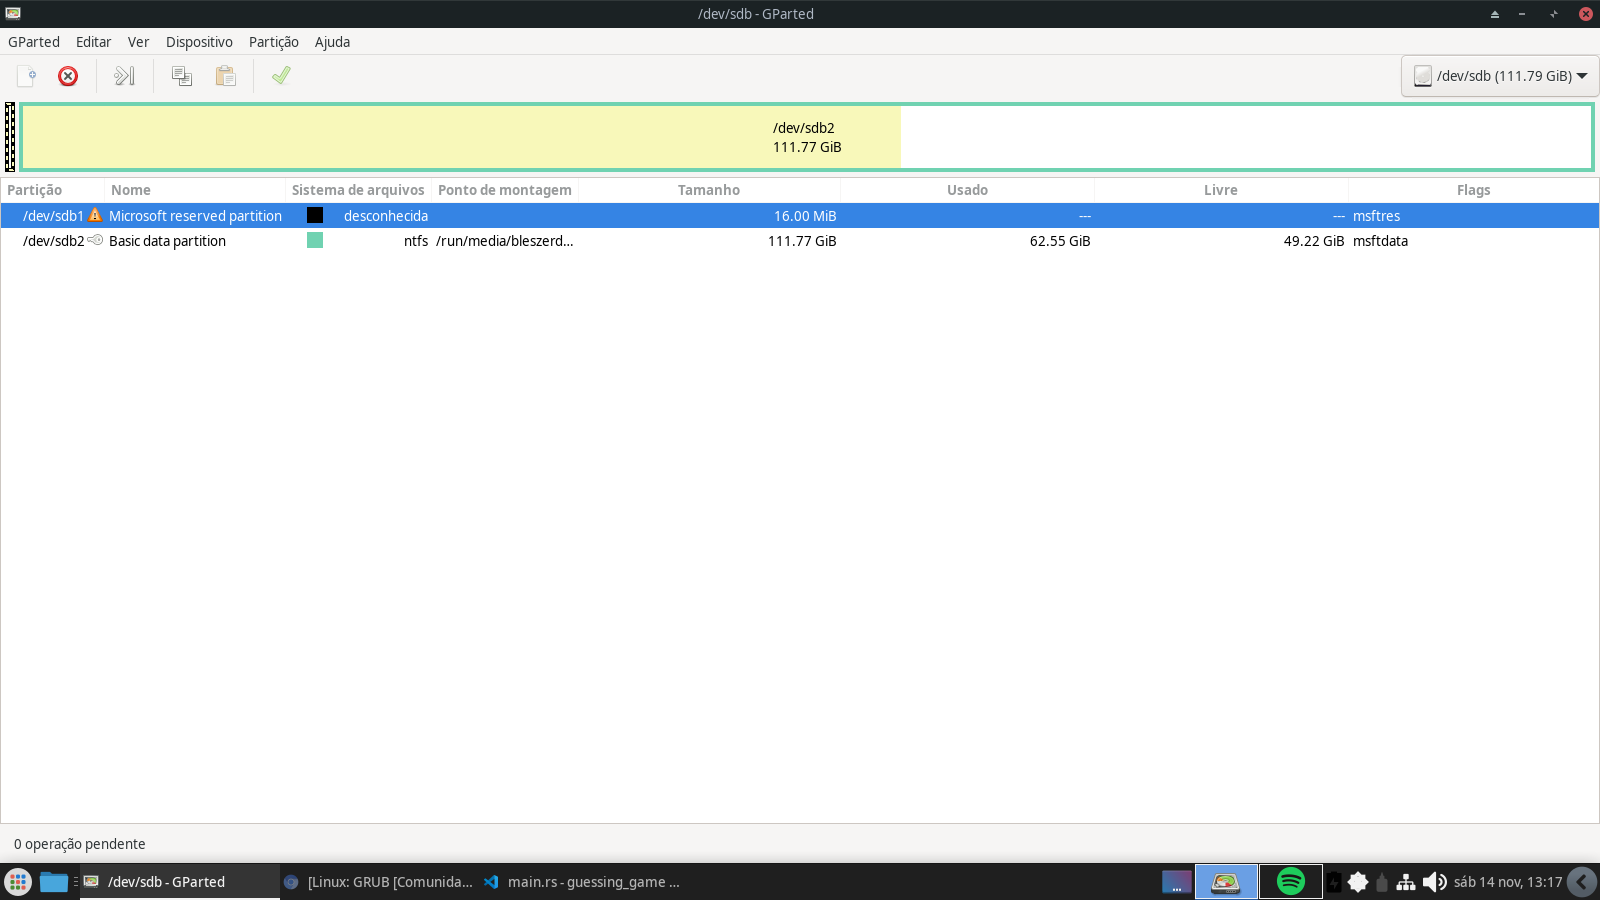Click the battery power tray icon
This screenshot has height=900, width=1600.
[1334, 882]
